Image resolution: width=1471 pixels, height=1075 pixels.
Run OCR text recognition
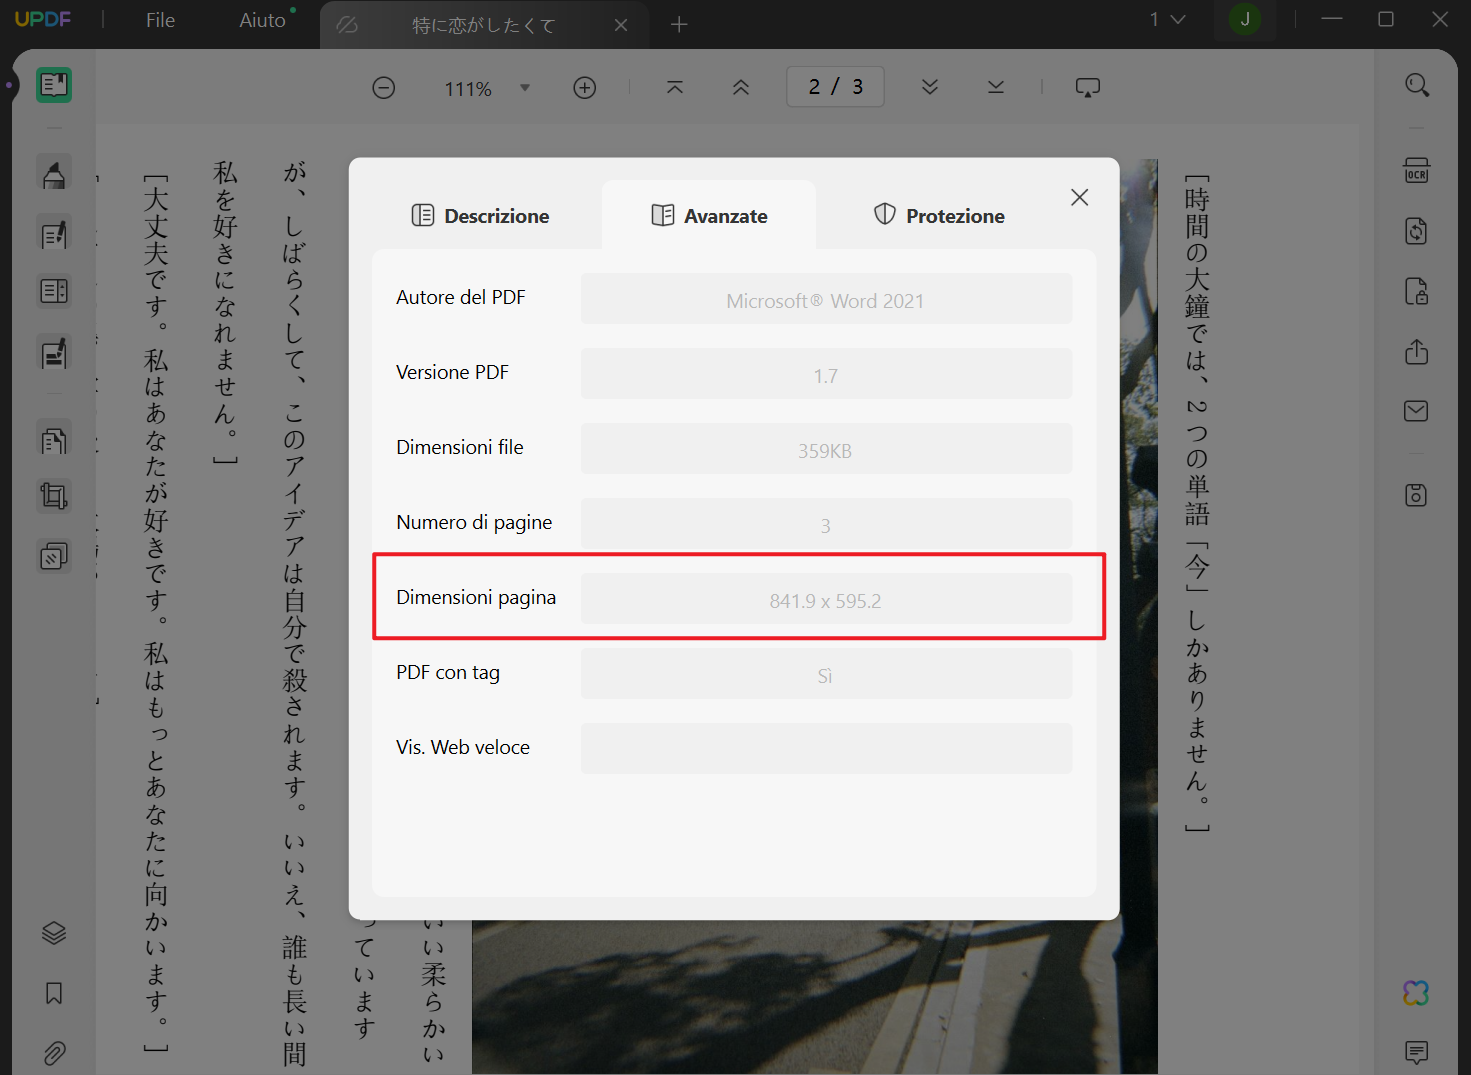[1417, 171]
